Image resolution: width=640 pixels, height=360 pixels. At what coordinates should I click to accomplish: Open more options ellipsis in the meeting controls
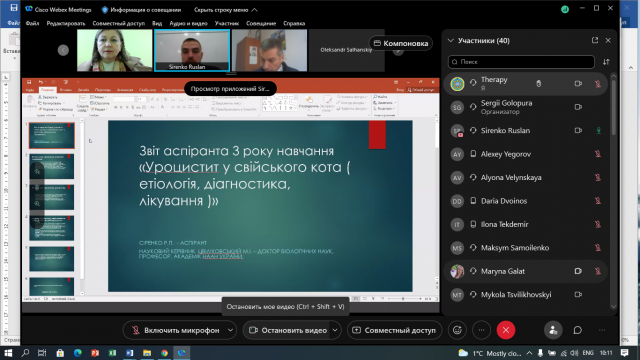click(x=482, y=330)
